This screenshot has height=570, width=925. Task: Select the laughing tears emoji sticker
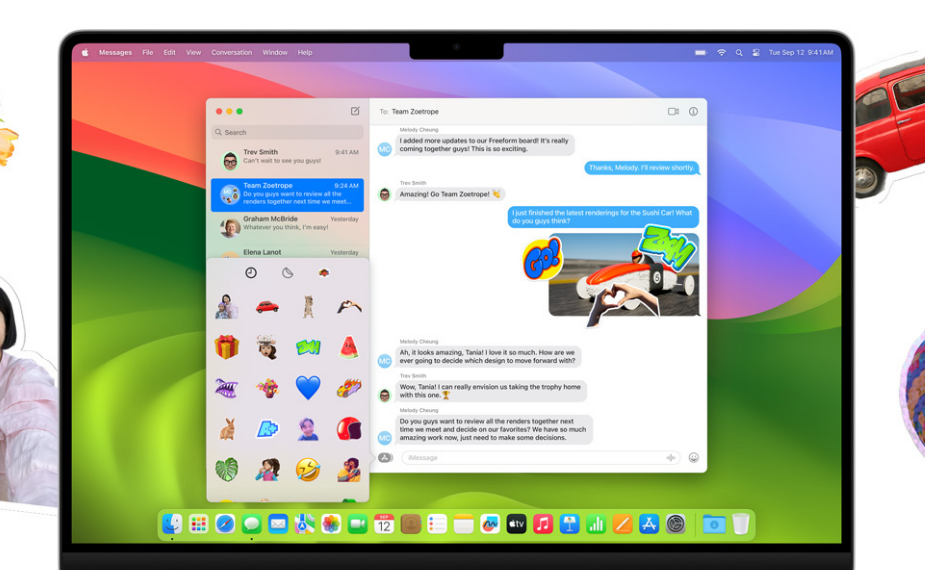308,470
